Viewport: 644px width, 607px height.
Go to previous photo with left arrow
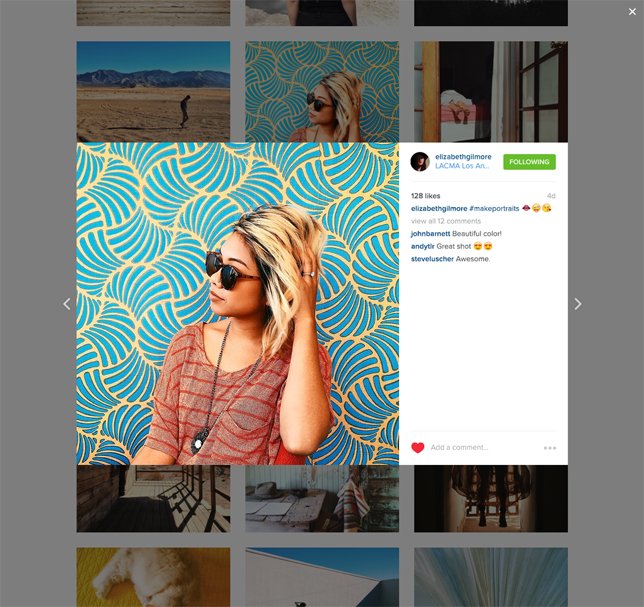coord(67,304)
